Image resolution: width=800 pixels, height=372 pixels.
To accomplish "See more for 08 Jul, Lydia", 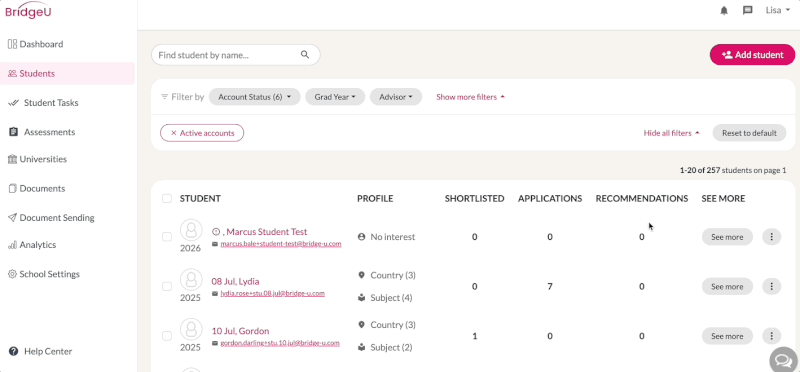I will (727, 286).
